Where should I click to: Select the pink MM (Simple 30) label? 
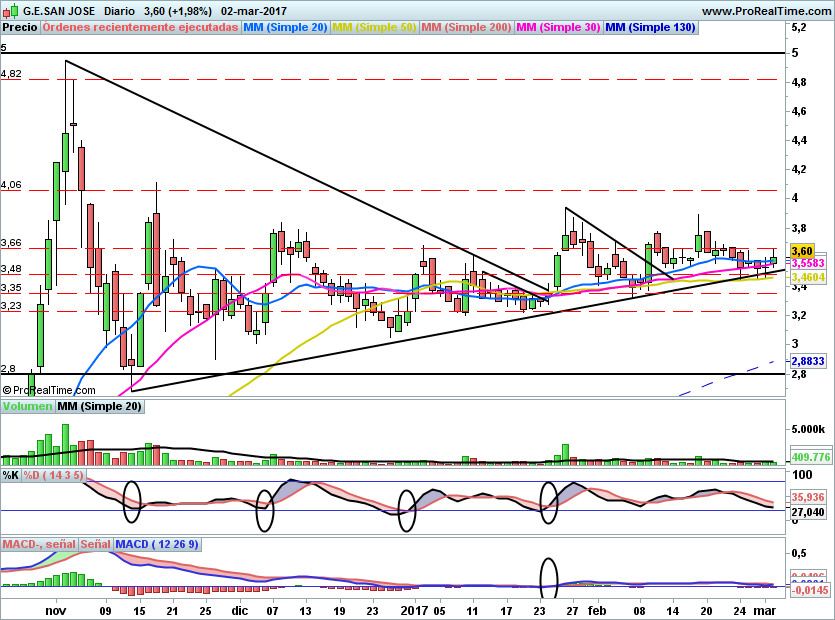[x=558, y=28]
